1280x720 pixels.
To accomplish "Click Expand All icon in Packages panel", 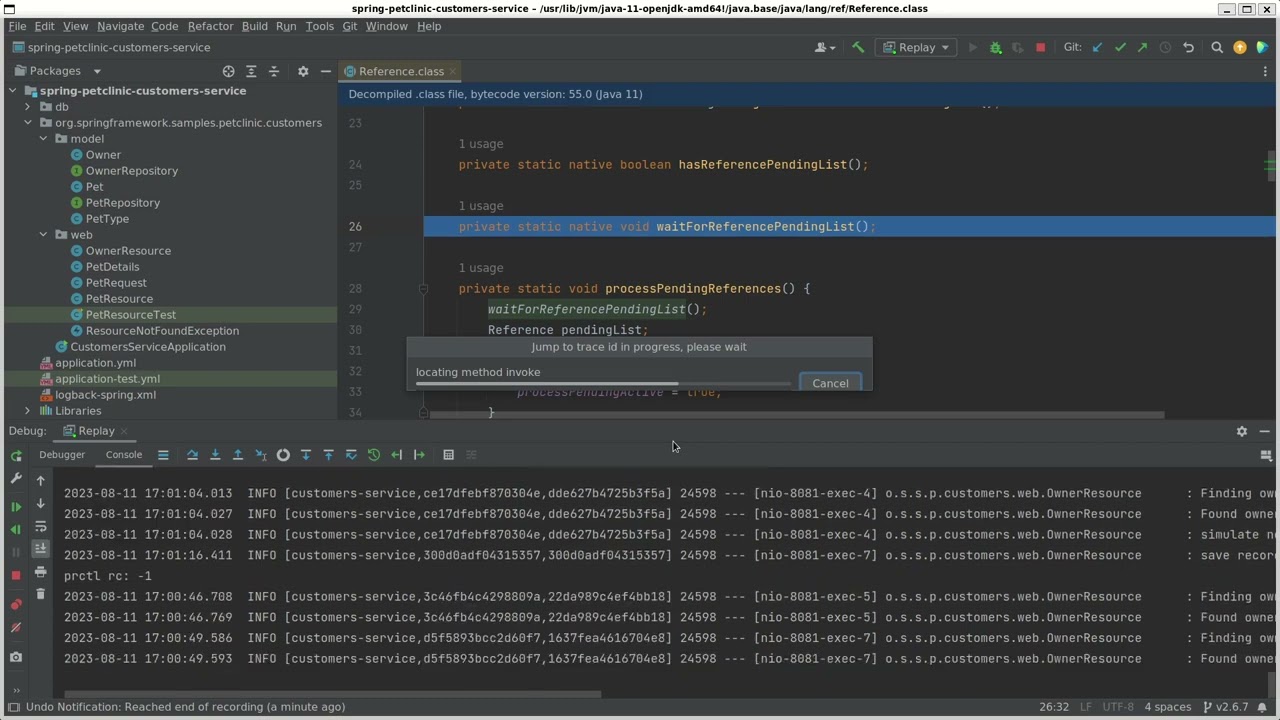I will (x=251, y=71).
